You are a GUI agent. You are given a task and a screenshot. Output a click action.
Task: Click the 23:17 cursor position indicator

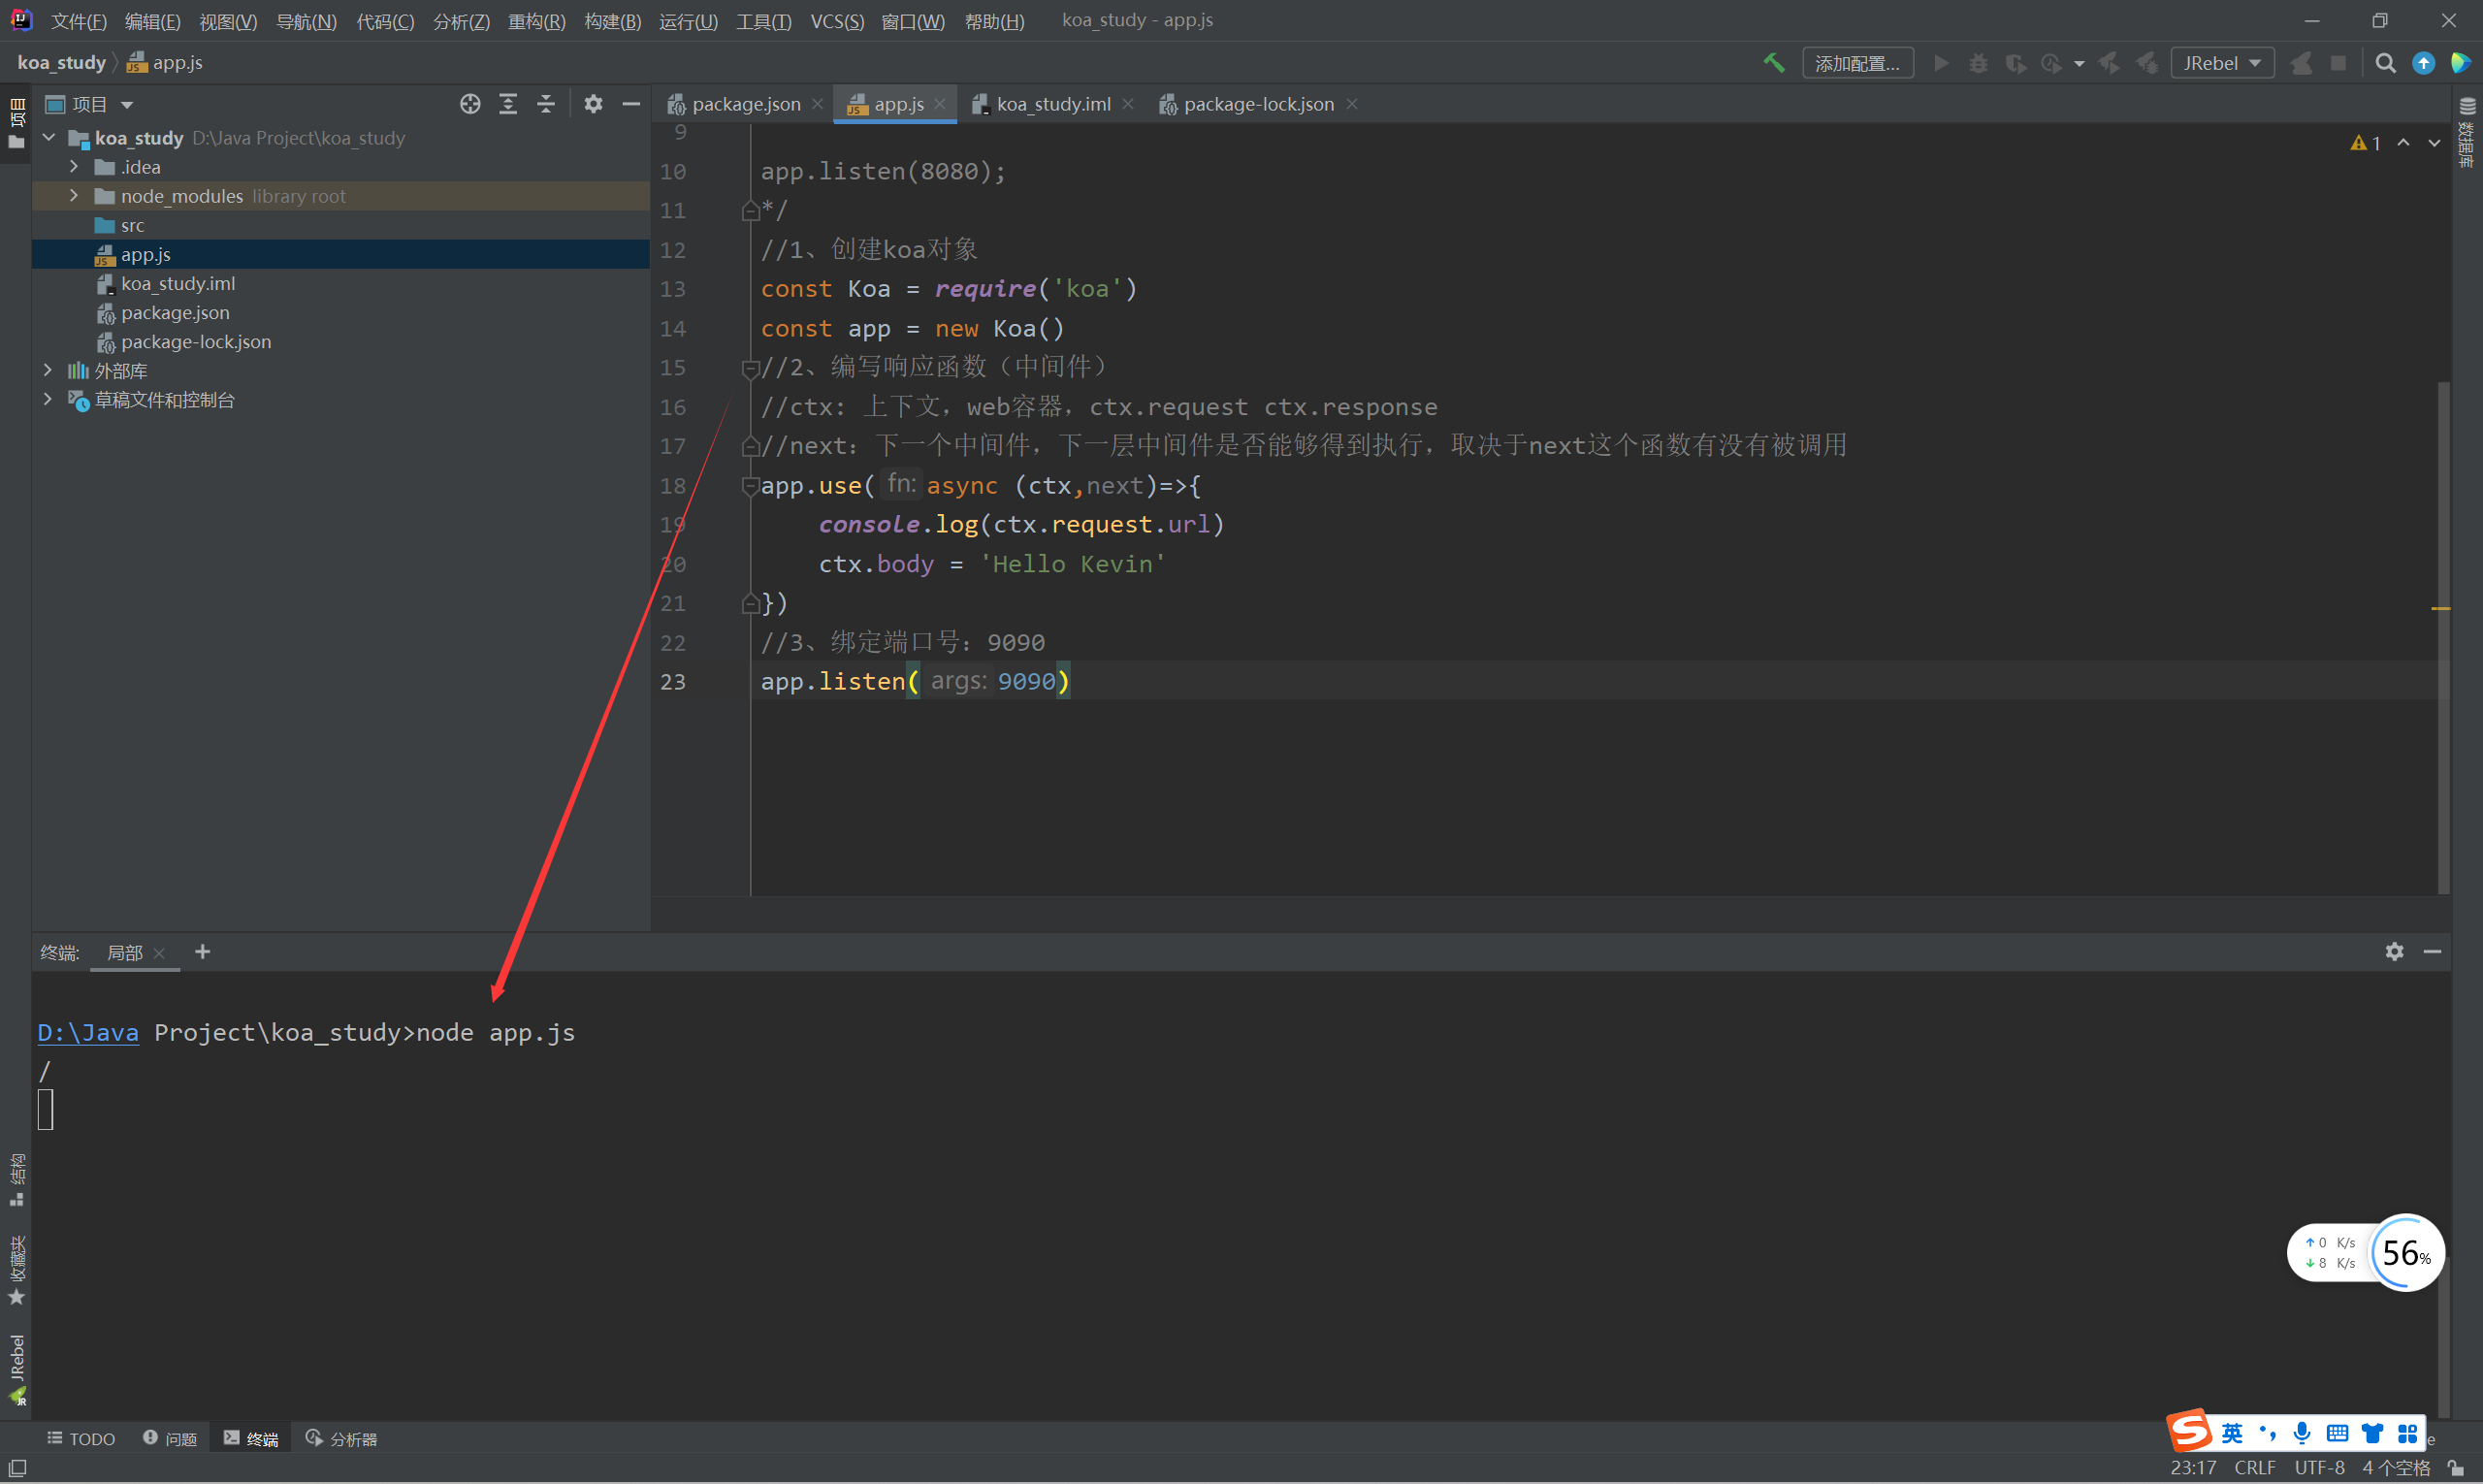2193,1467
